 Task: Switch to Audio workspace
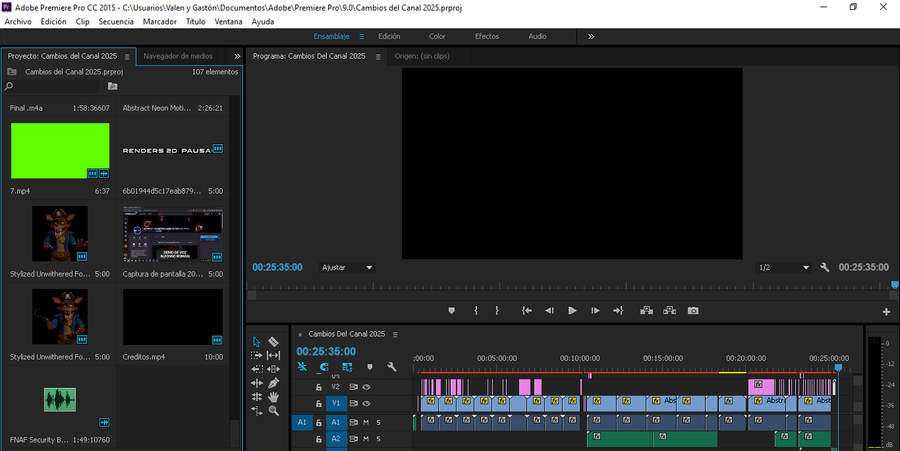(x=537, y=36)
